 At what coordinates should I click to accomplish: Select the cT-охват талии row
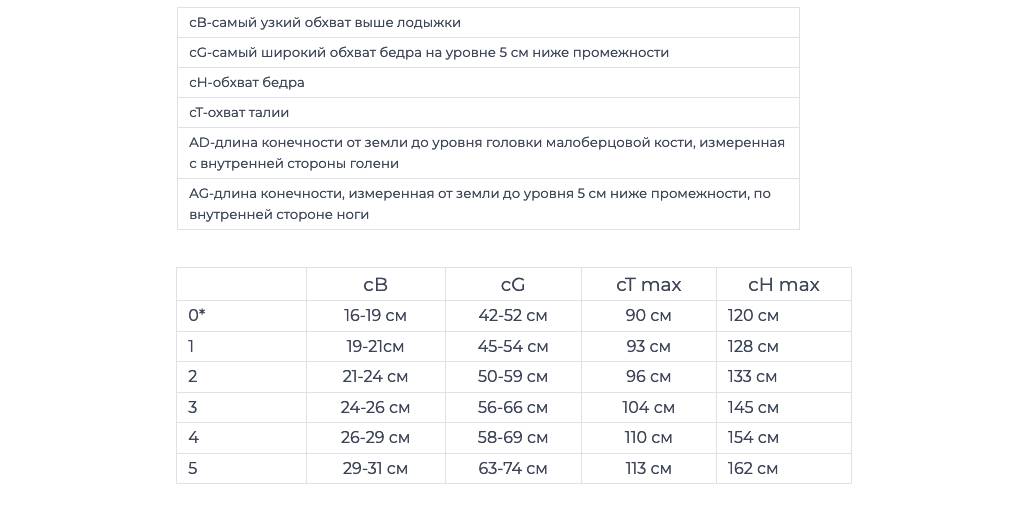pyautogui.click(x=488, y=113)
